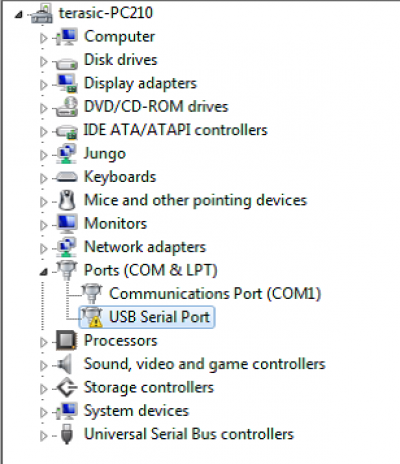400x464 pixels.
Task: Click the Sound, video and game controllers speaker icon
Action: (x=65, y=364)
